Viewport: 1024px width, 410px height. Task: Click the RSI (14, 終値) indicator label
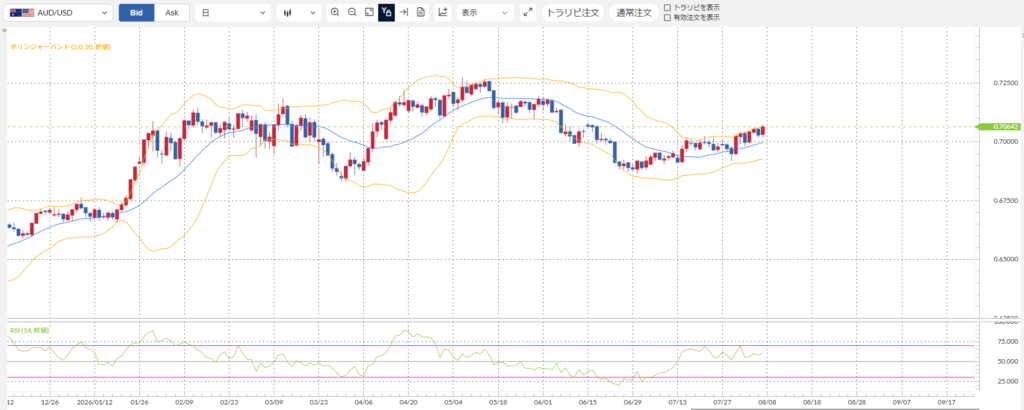tap(29, 330)
